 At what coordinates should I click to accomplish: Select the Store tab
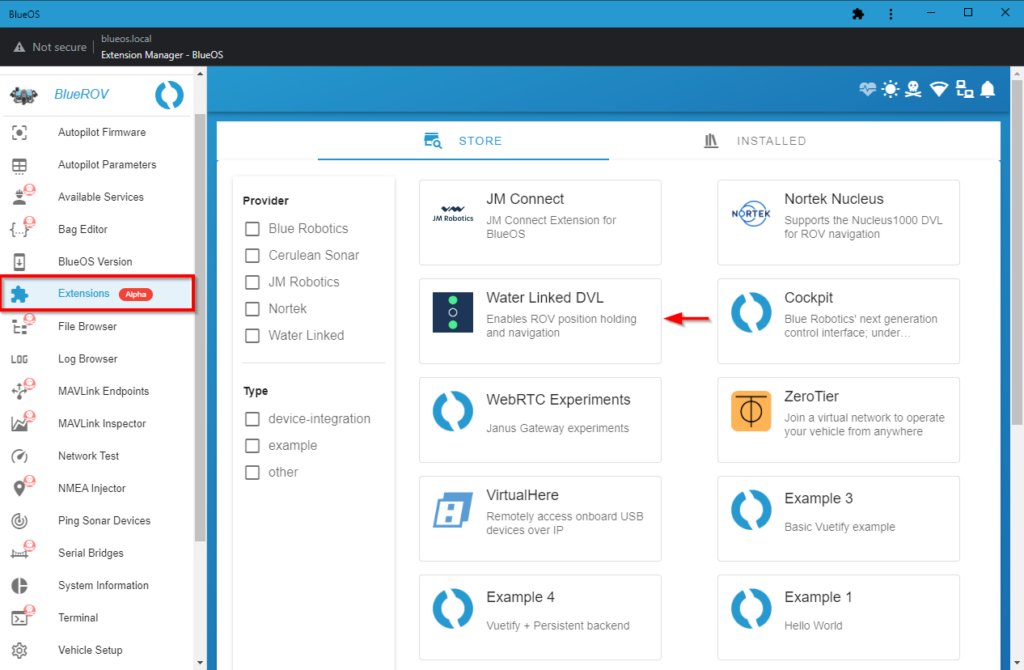point(463,141)
